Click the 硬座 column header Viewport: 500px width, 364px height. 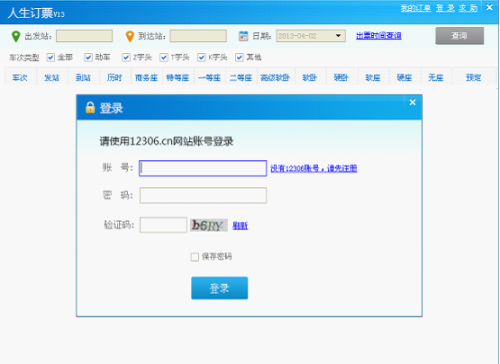coord(405,78)
